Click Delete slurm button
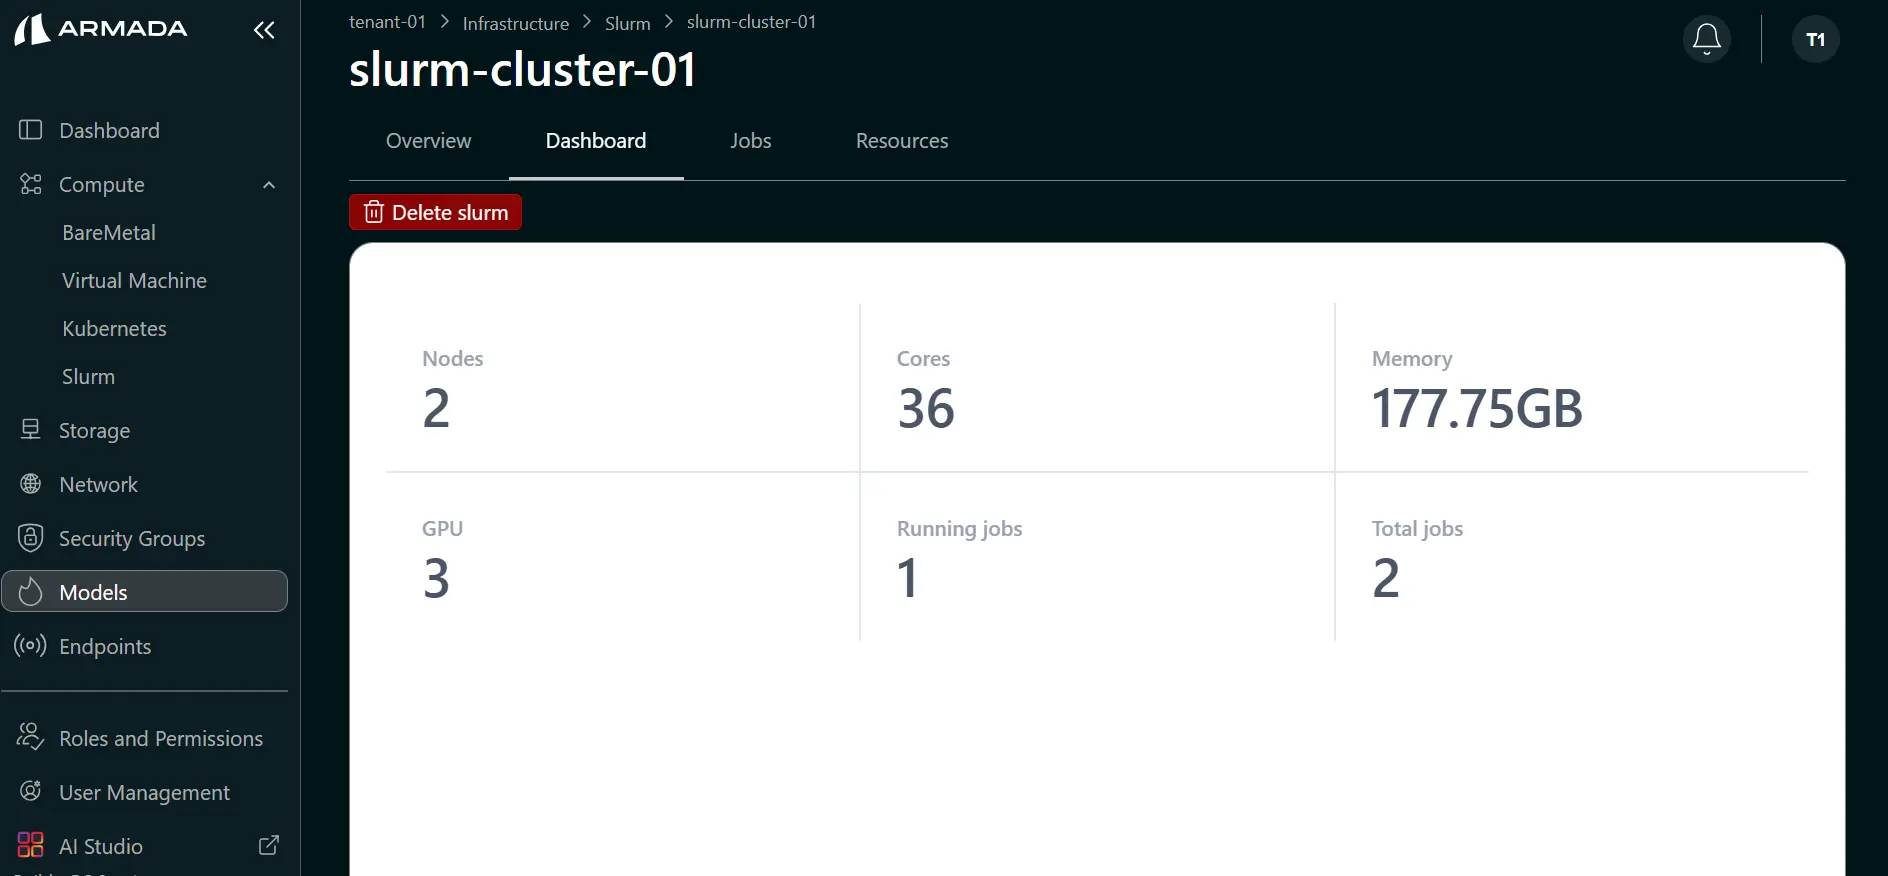 pos(435,212)
